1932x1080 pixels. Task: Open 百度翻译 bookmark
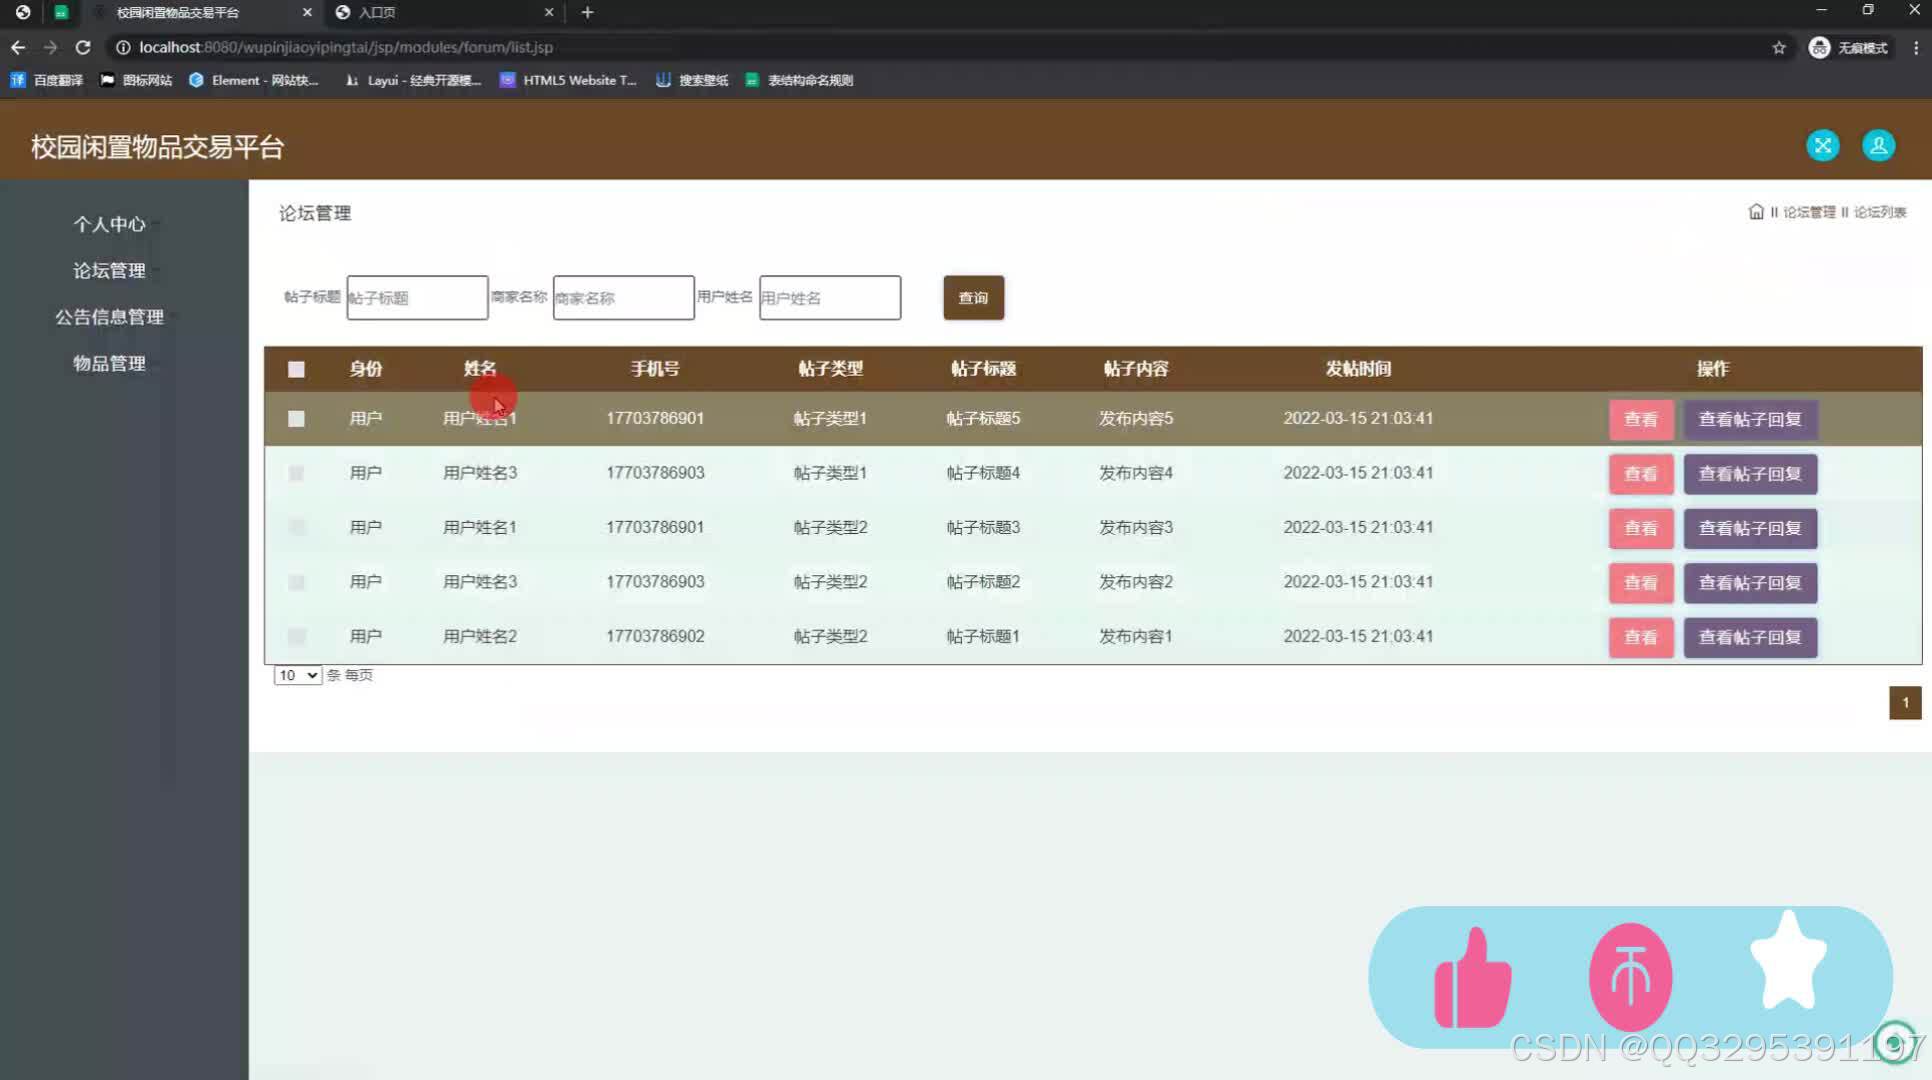coord(46,80)
